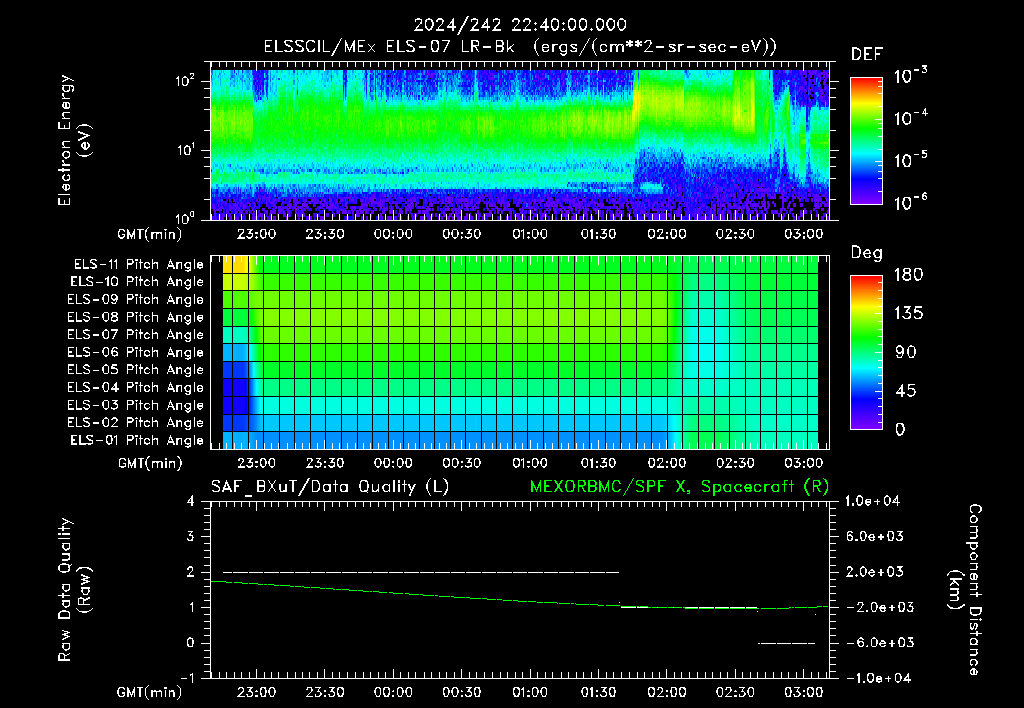Click the 45 value on Deg scale
This screenshot has height=708, width=1024.
tap(904, 391)
